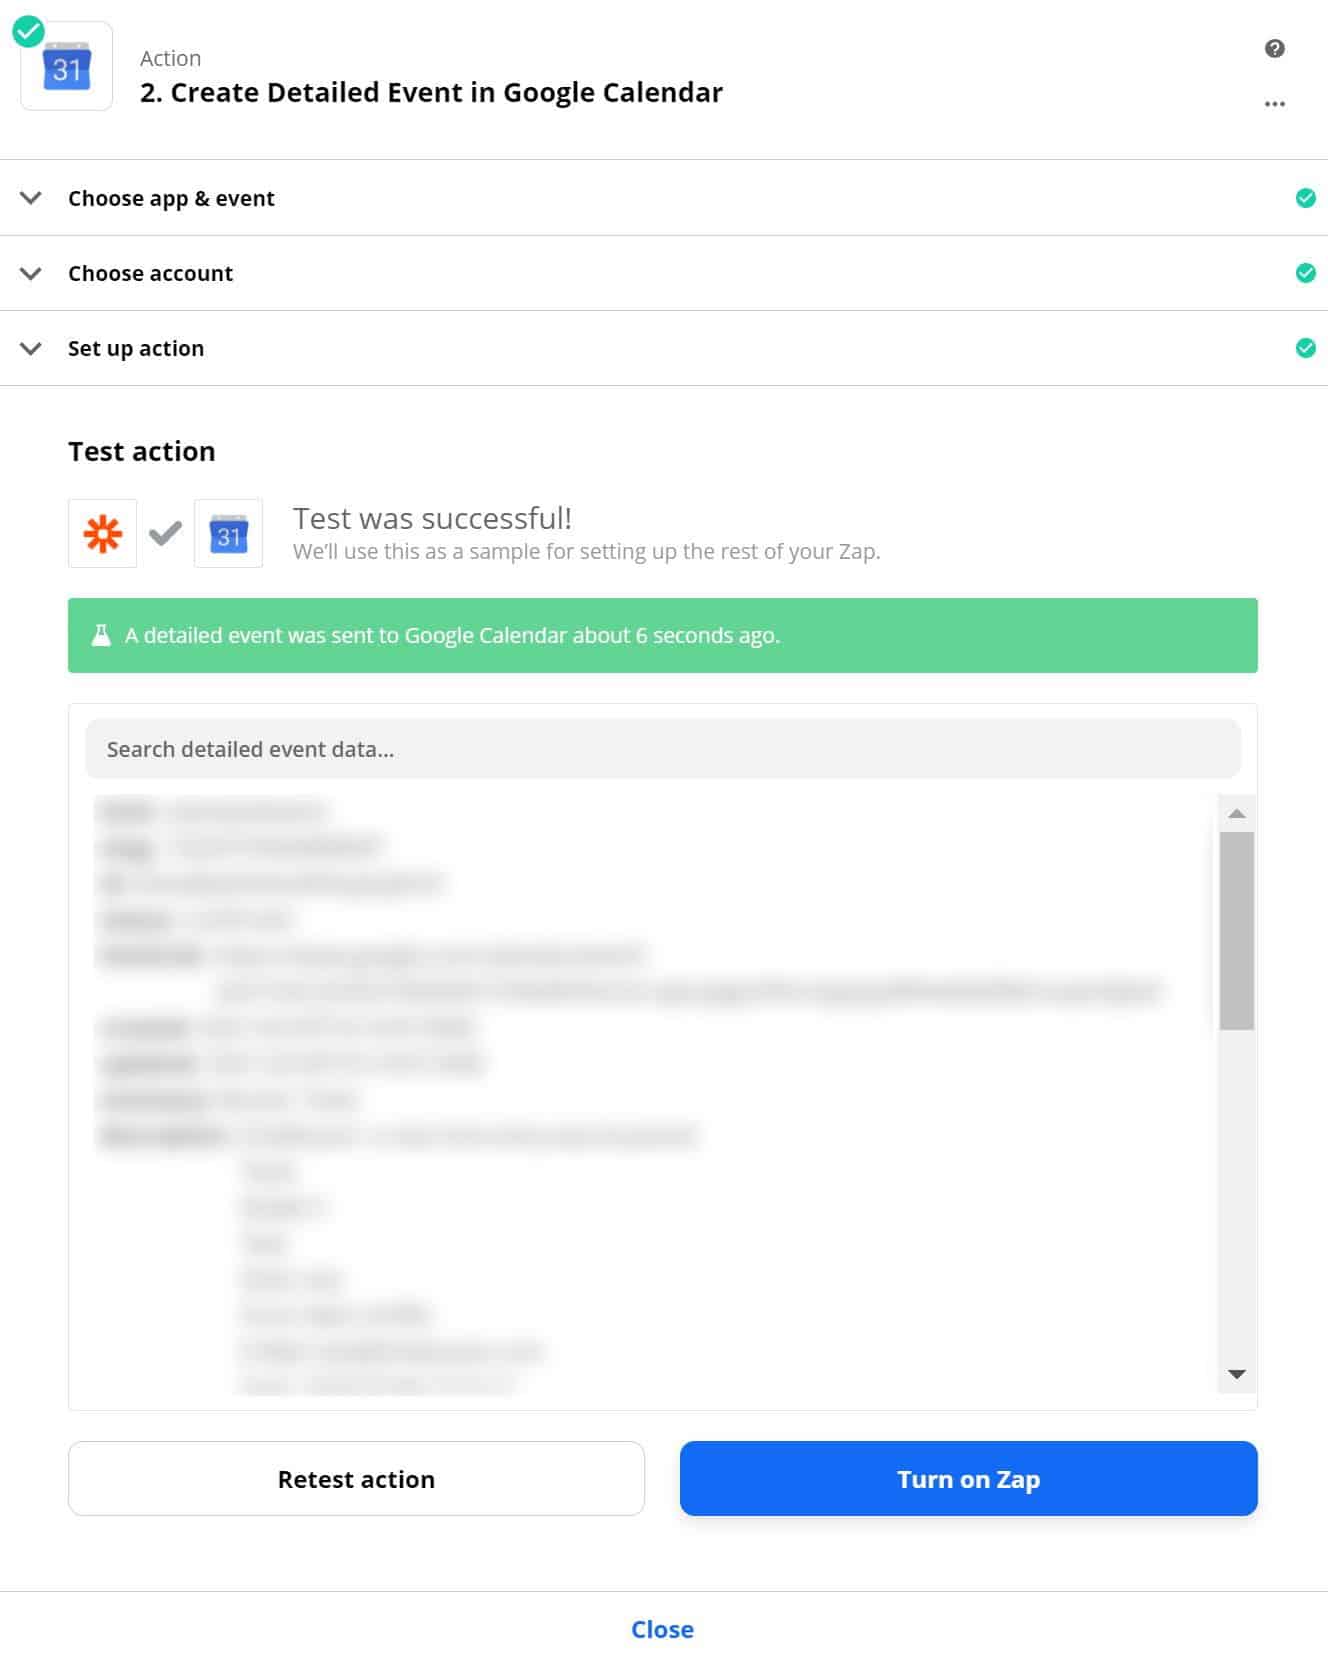This screenshot has height=1663, width=1328.
Task: Open the help question mark icon
Action: [1274, 48]
